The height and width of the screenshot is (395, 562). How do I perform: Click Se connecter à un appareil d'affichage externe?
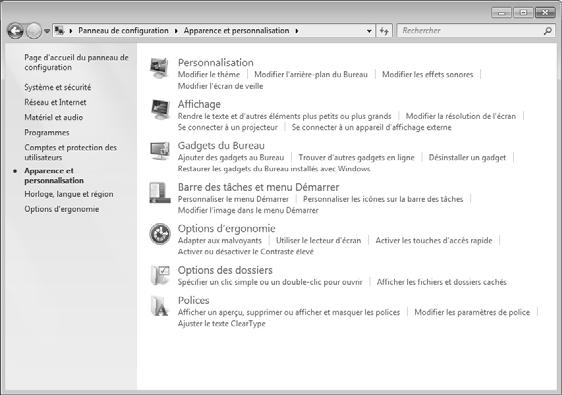point(371,127)
